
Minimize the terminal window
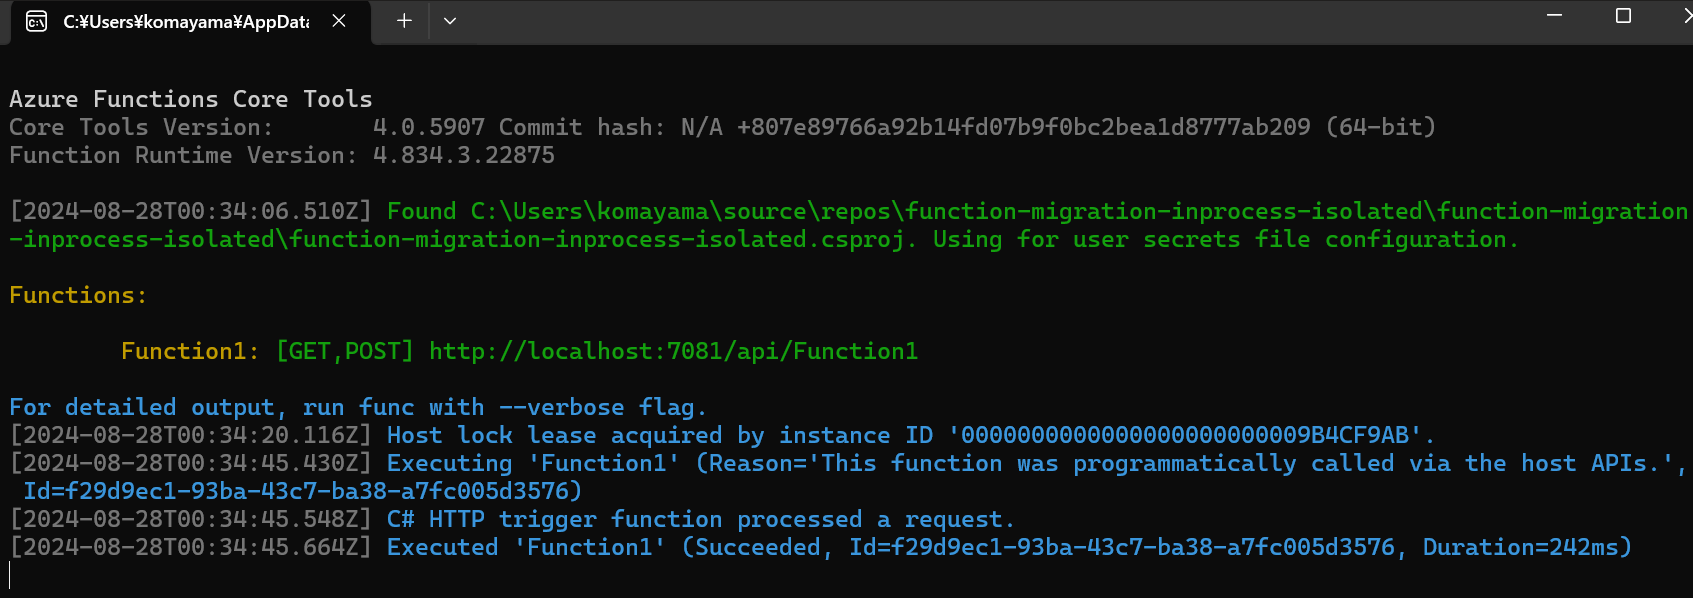click(1554, 16)
